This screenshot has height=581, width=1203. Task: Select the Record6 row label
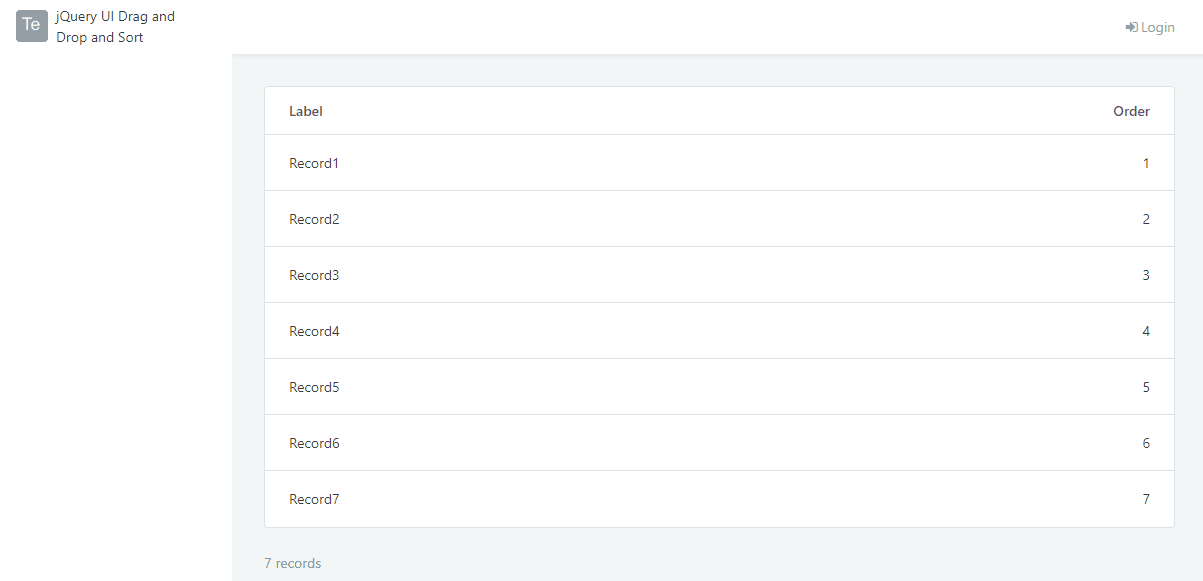tap(314, 443)
